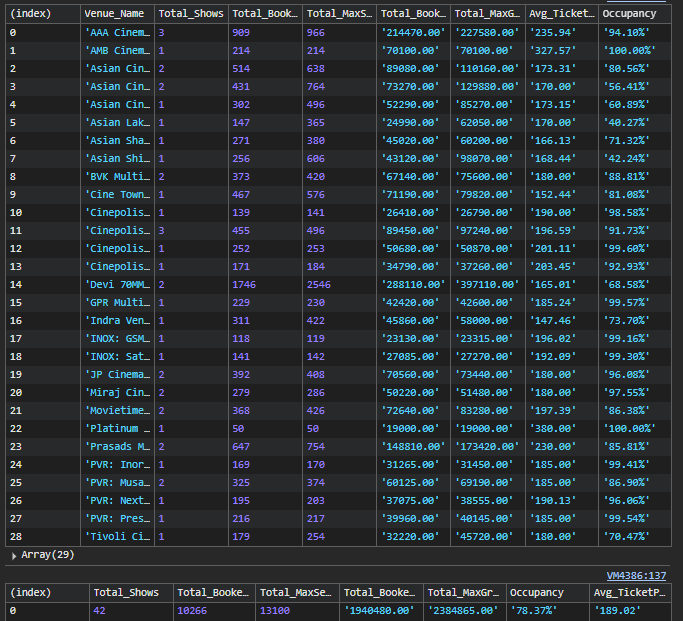Select the 'Movietime… venue cell

[117, 411]
